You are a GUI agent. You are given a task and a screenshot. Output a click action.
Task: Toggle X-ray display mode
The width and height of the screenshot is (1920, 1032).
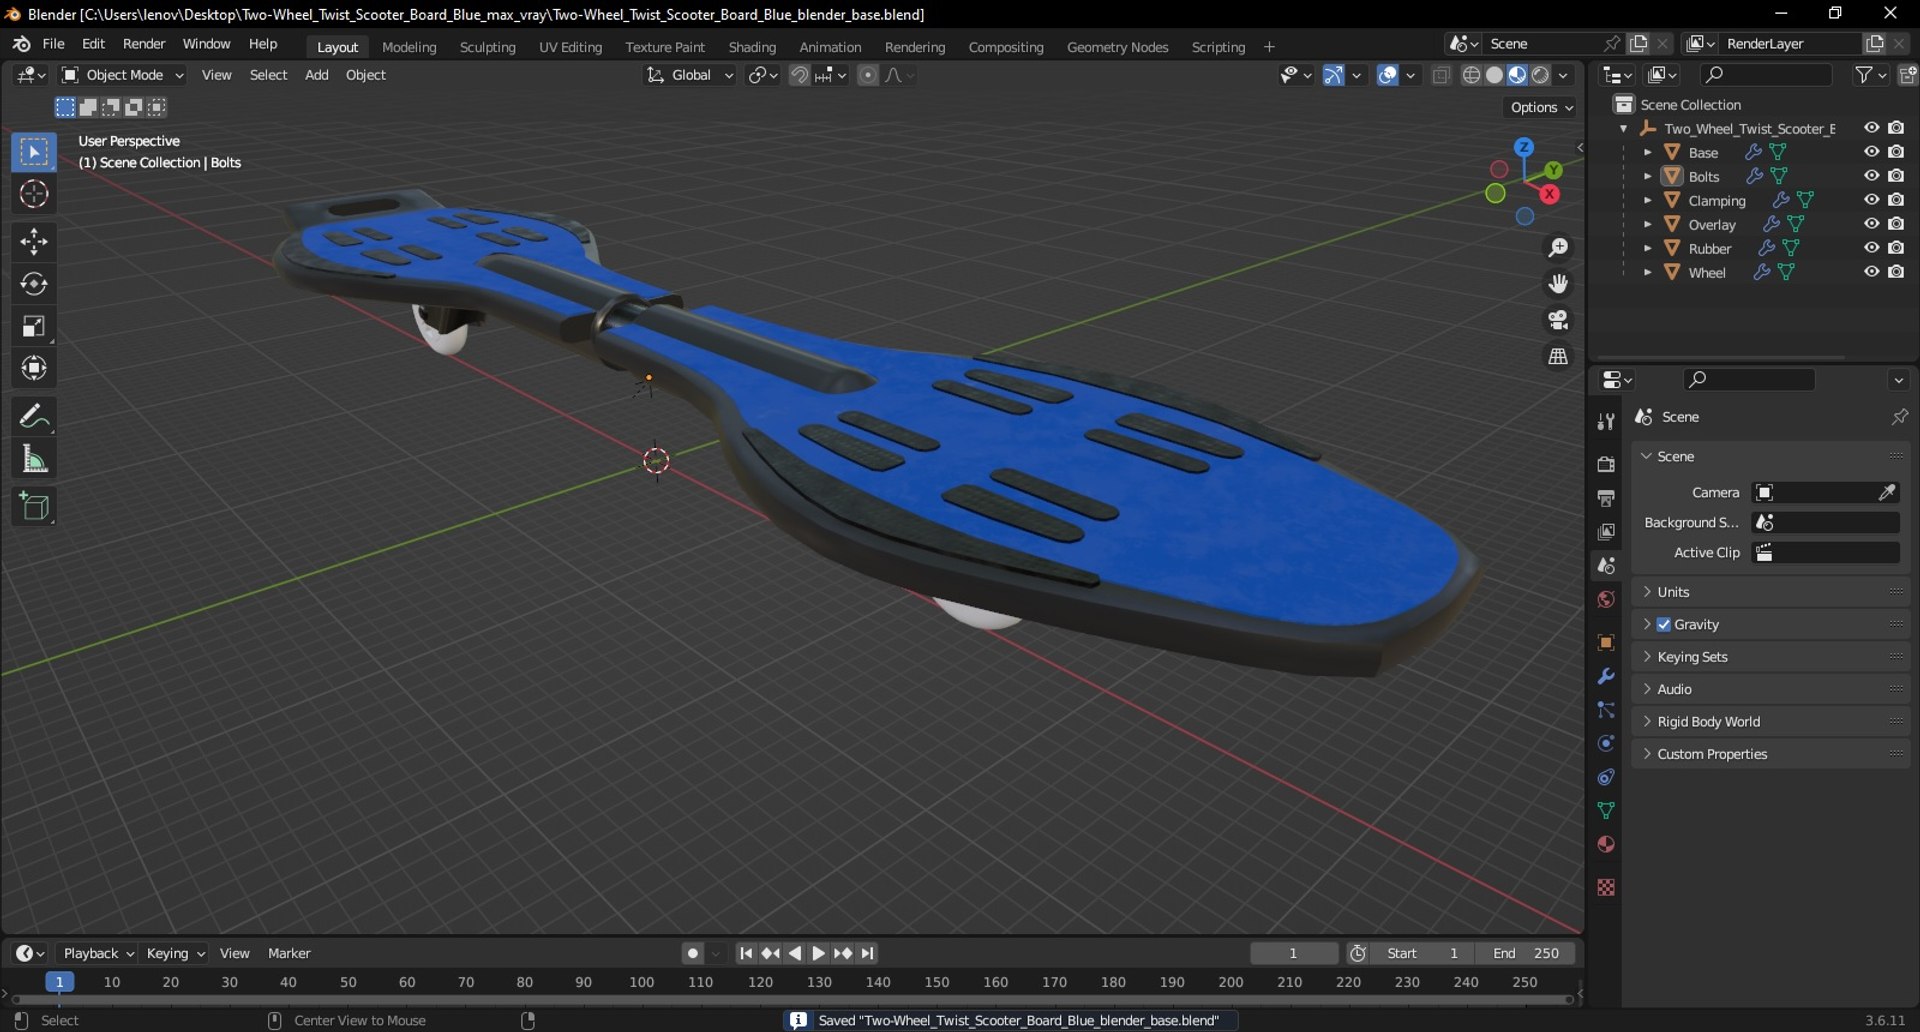click(1441, 75)
